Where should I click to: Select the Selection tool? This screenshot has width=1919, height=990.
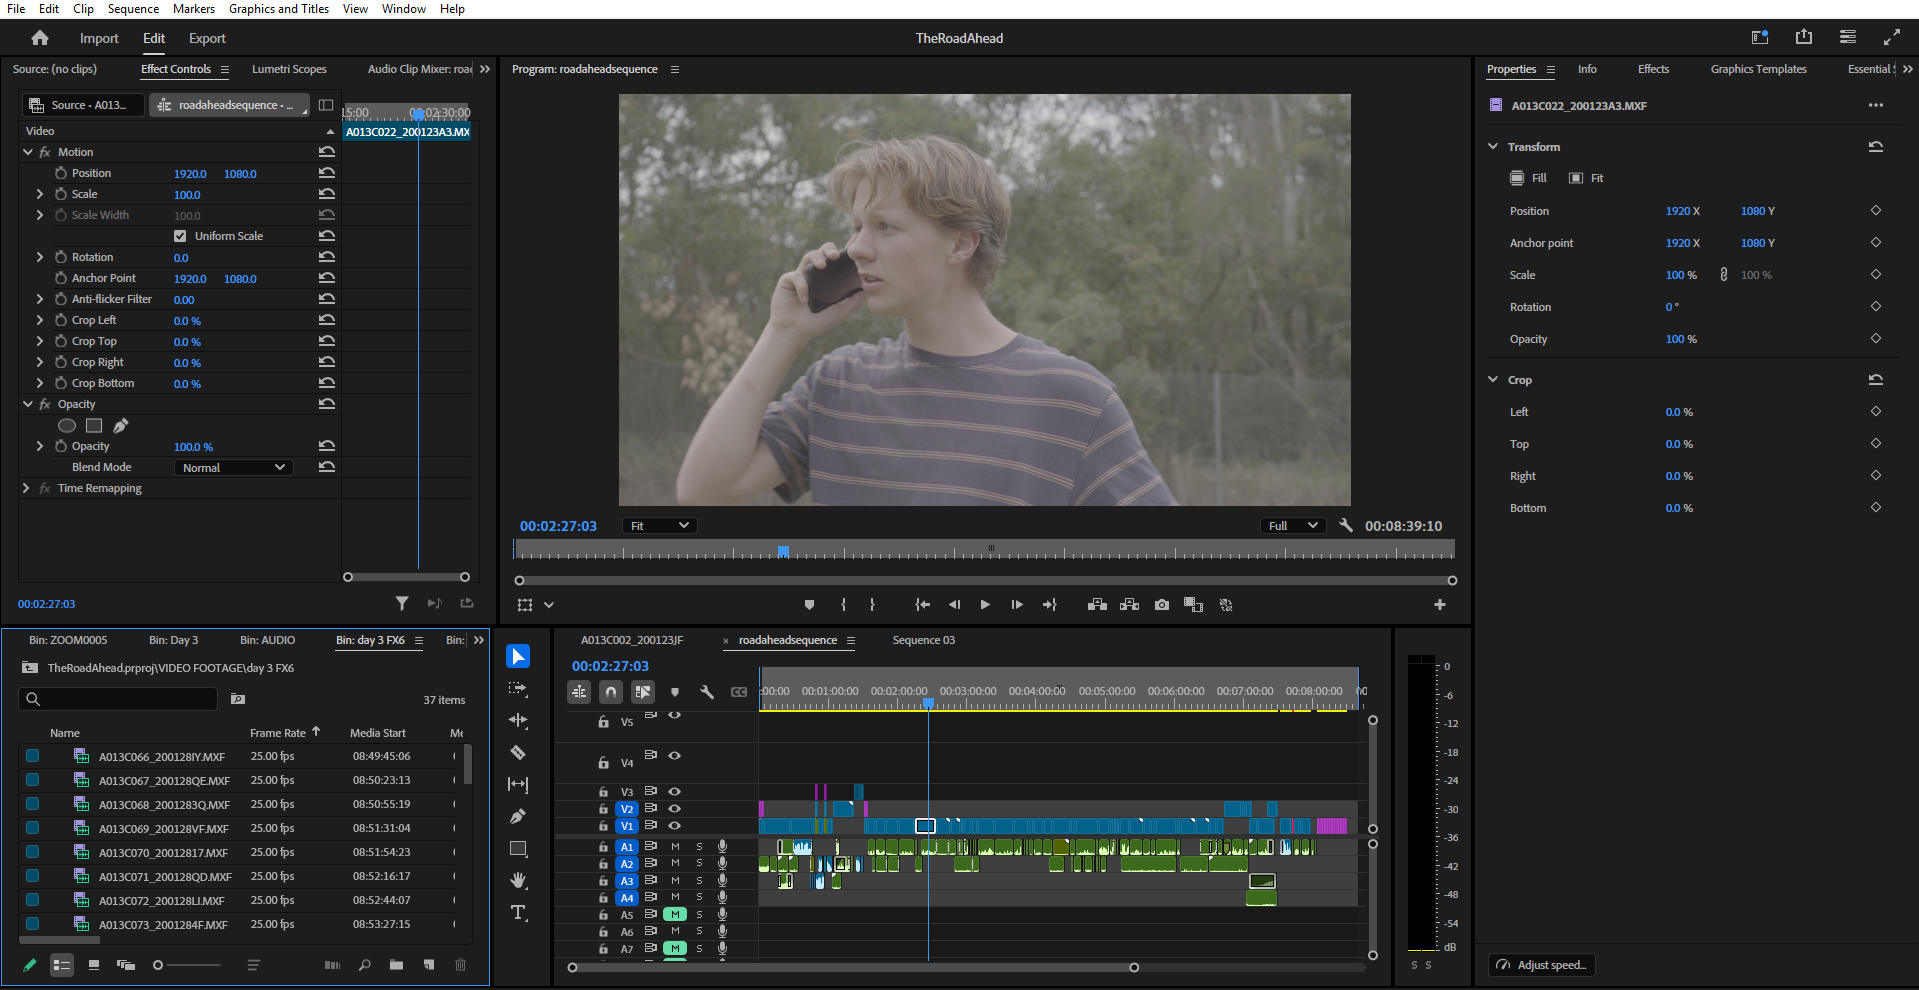[x=518, y=655]
